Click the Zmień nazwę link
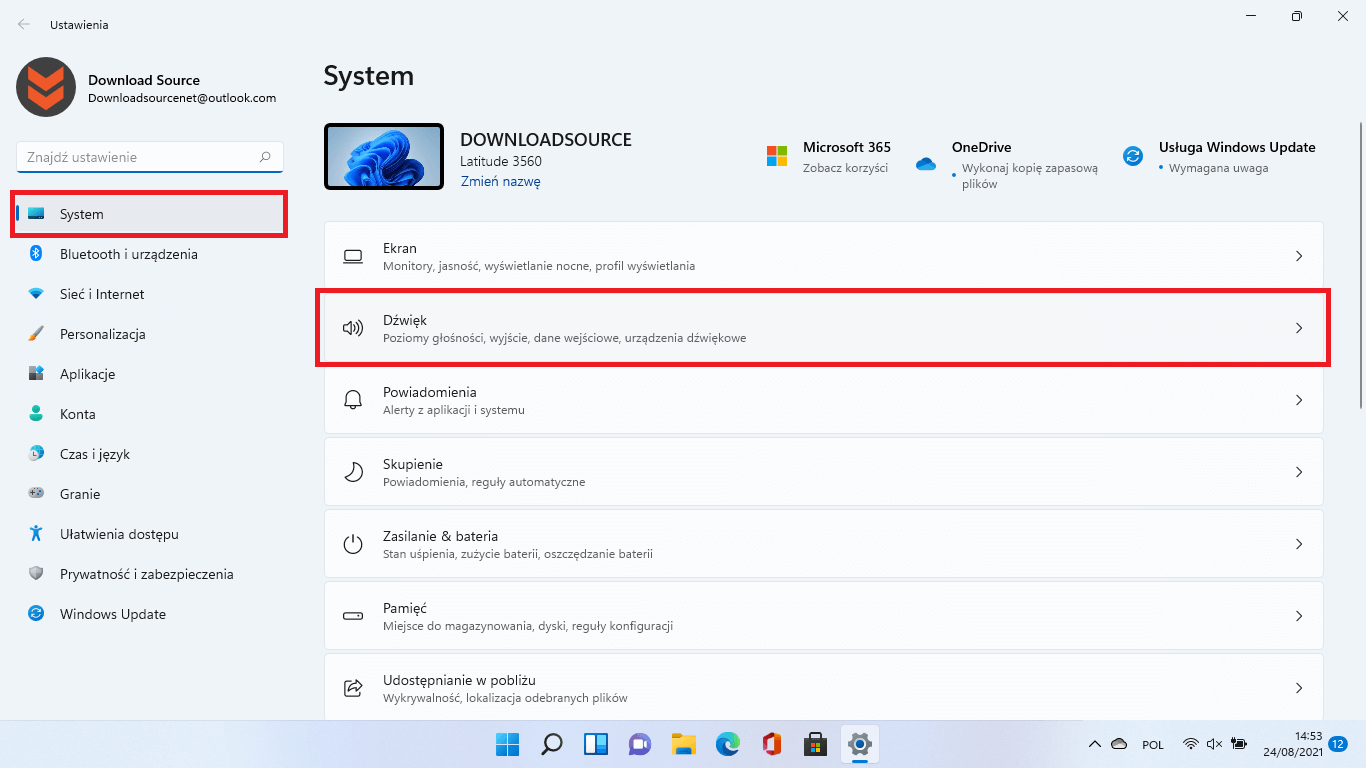The image size is (1366, 768). [500, 182]
